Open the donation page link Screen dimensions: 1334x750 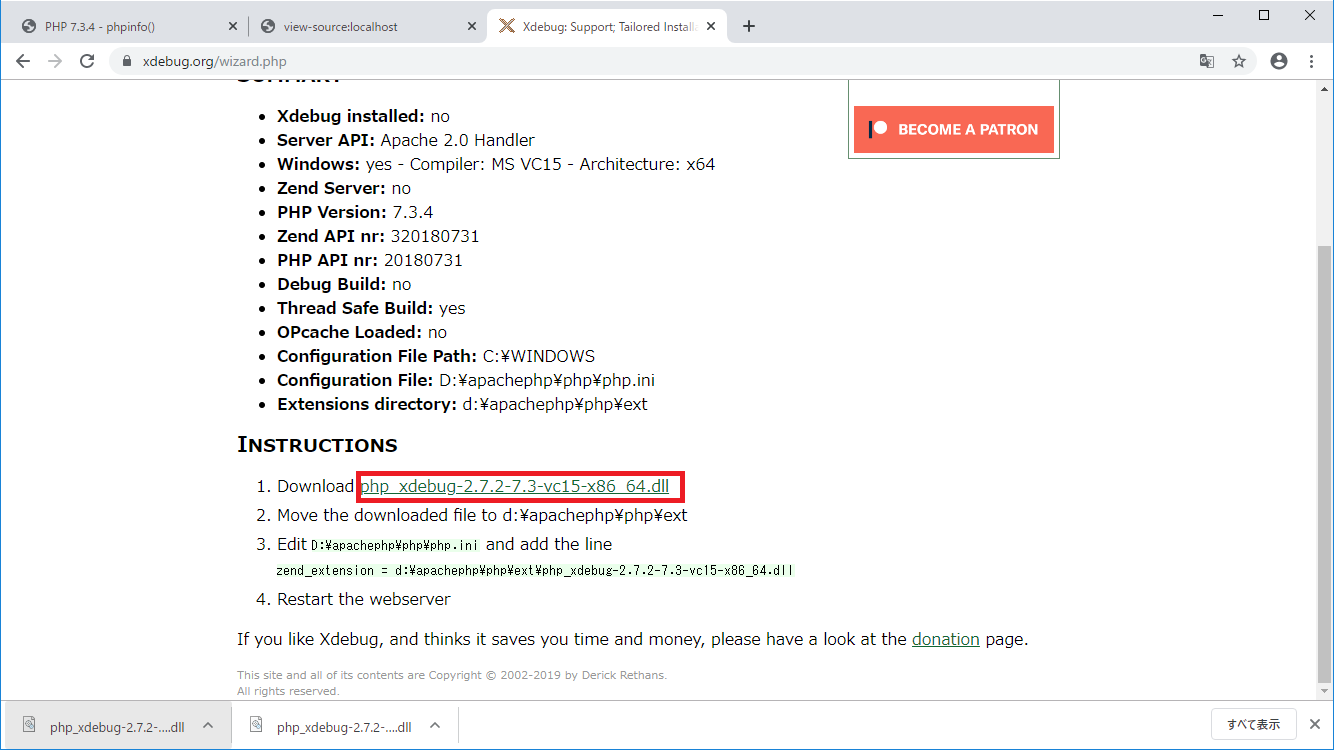coord(946,639)
